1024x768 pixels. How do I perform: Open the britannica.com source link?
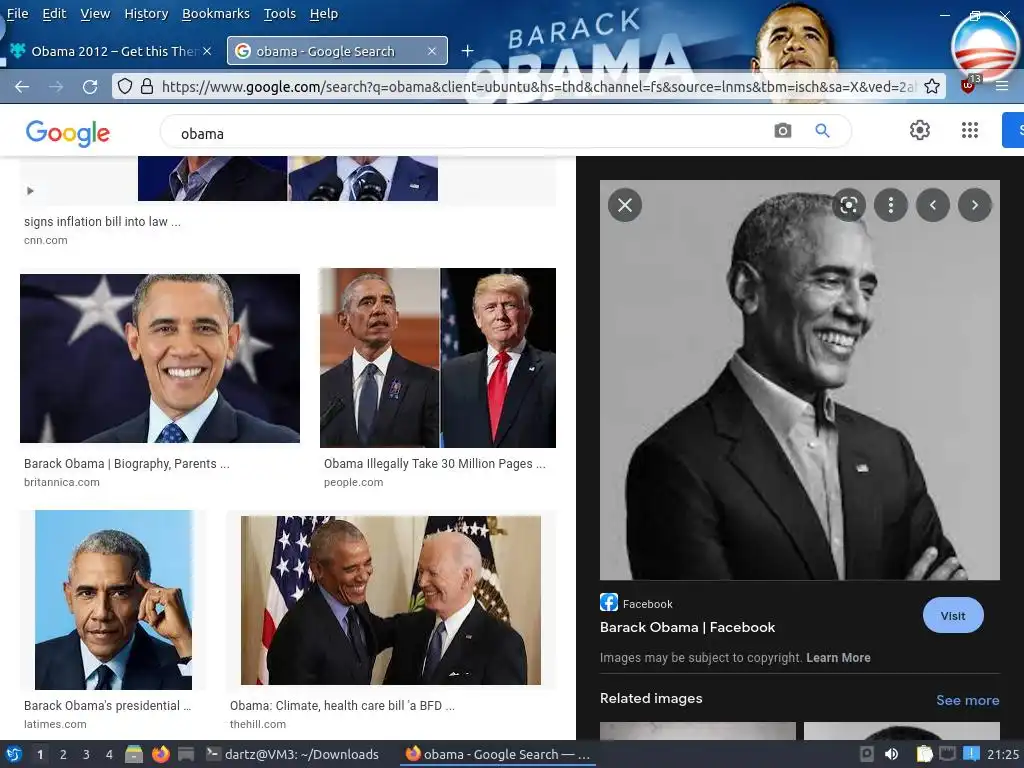[61, 483]
